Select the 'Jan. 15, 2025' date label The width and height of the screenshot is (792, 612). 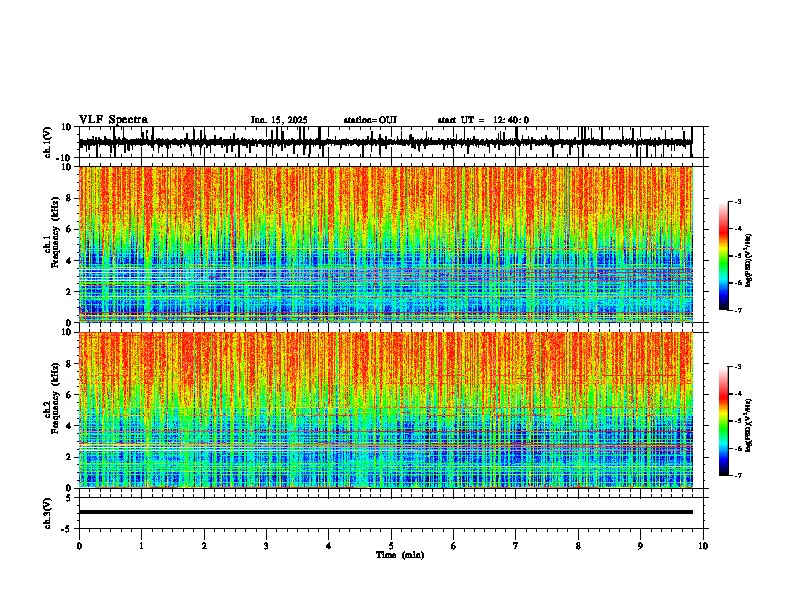[279, 120]
